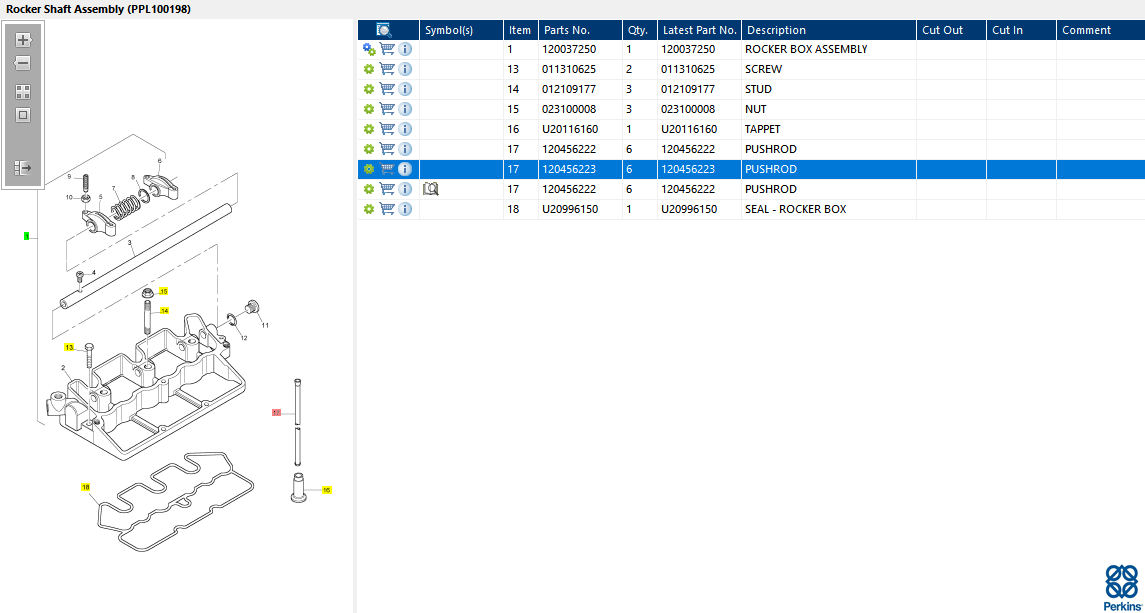The height and width of the screenshot is (613, 1145).
Task: Click the Cut In column header
Action: click(x=1022, y=30)
